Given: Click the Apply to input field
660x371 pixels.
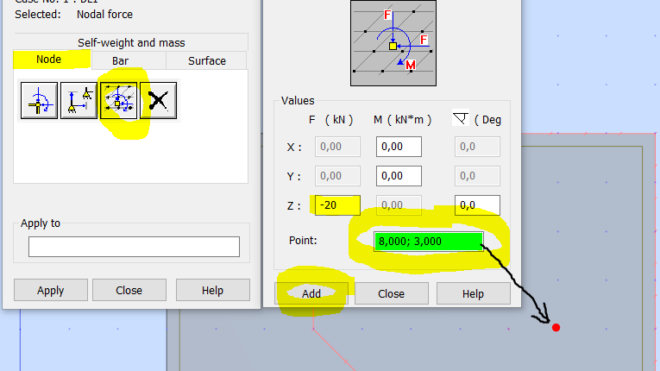Looking at the screenshot, I should [134, 246].
